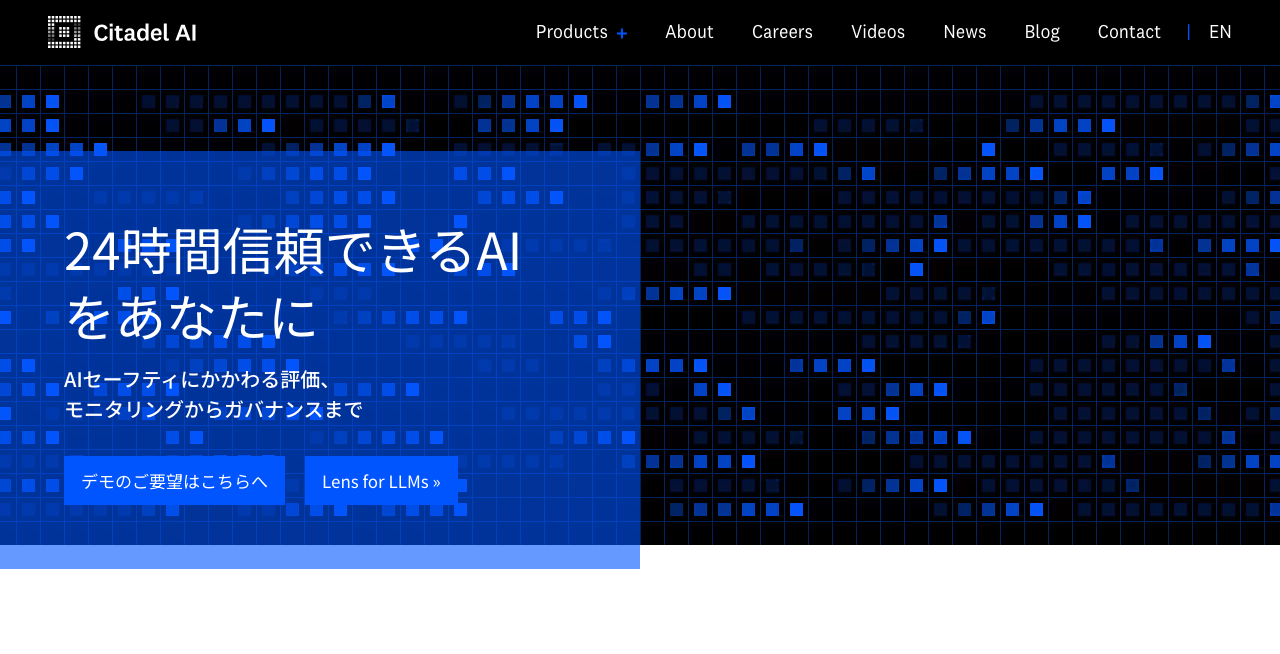Select News in the navigation bar

[964, 32]
